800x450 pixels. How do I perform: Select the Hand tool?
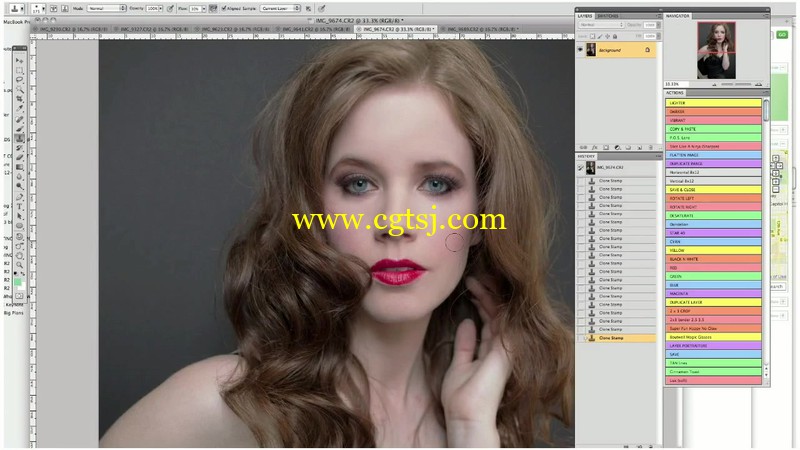point(20,255)
